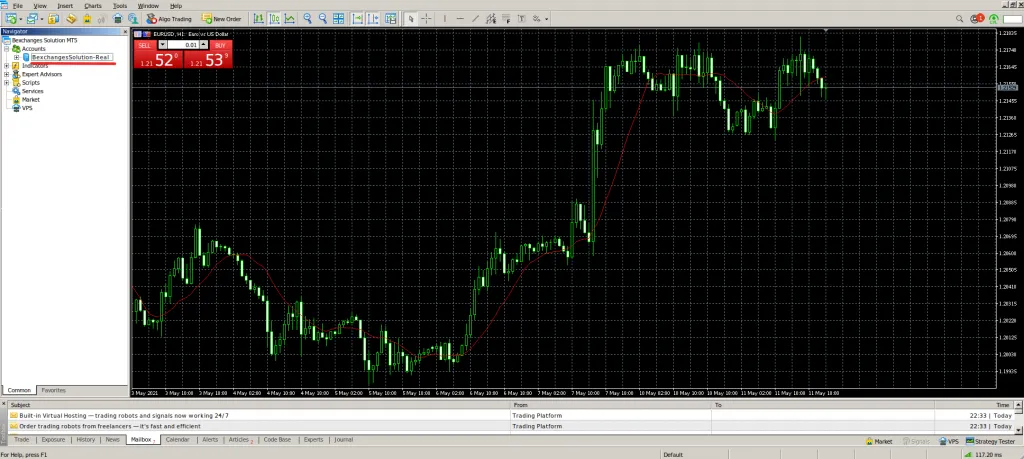Collapse the Accounts tree node
Image resolution: width=1024 pixels, height=459 pixels.
(x=7, y=49)
